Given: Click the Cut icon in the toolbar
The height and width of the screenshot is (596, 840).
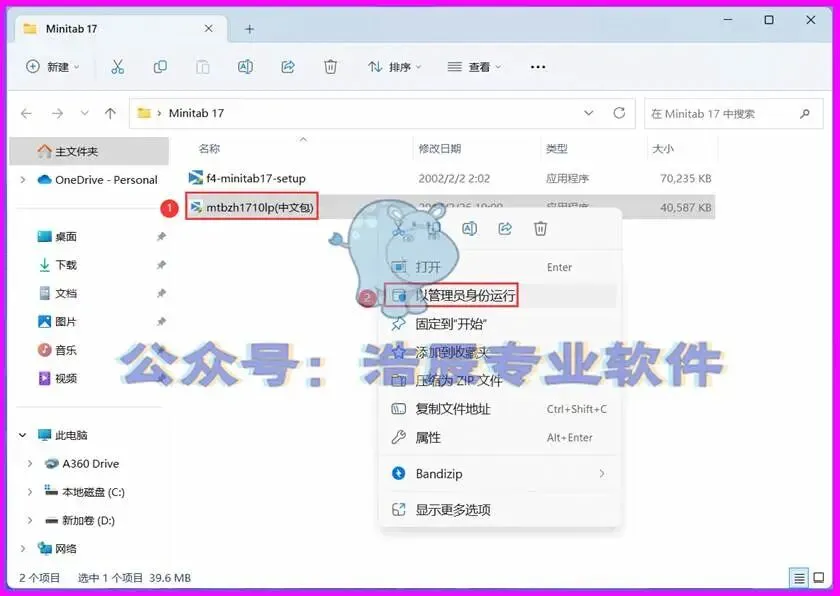Looking at the screenshot, I should click(x=117, y=67).
